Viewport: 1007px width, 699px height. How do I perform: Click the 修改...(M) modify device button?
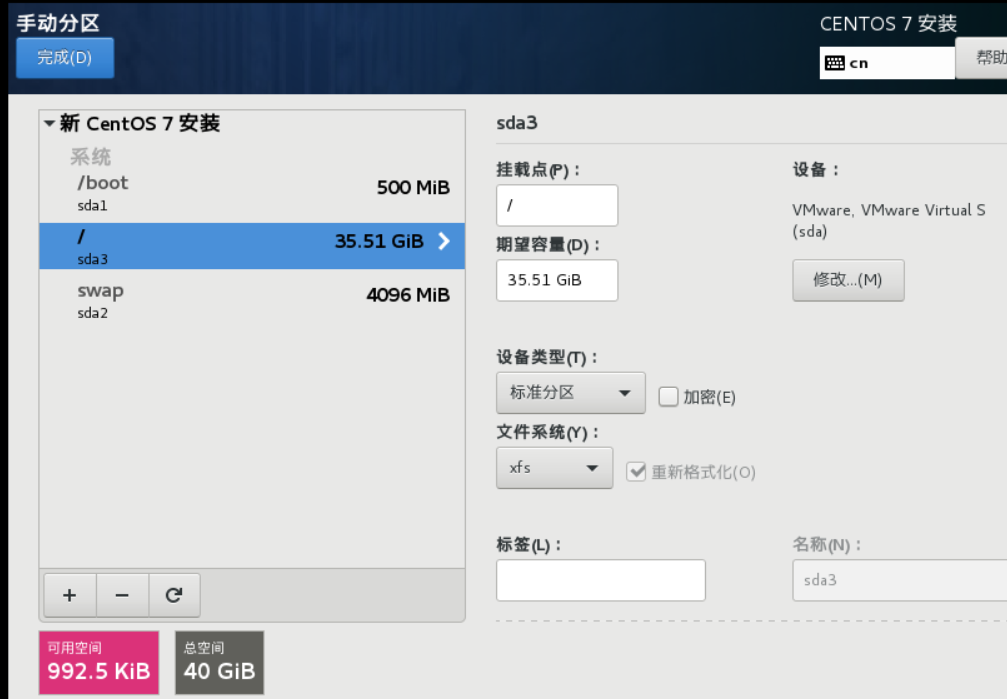[x=848, y=279]
